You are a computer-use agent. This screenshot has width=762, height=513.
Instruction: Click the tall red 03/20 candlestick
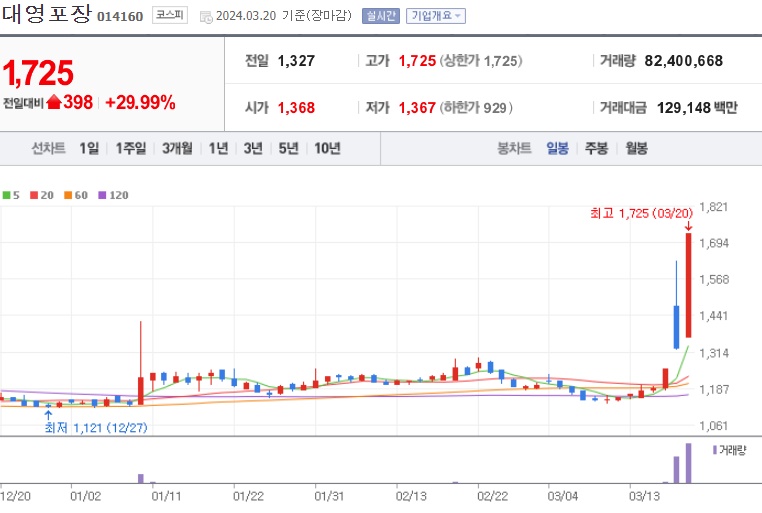[x=689, y=285]
